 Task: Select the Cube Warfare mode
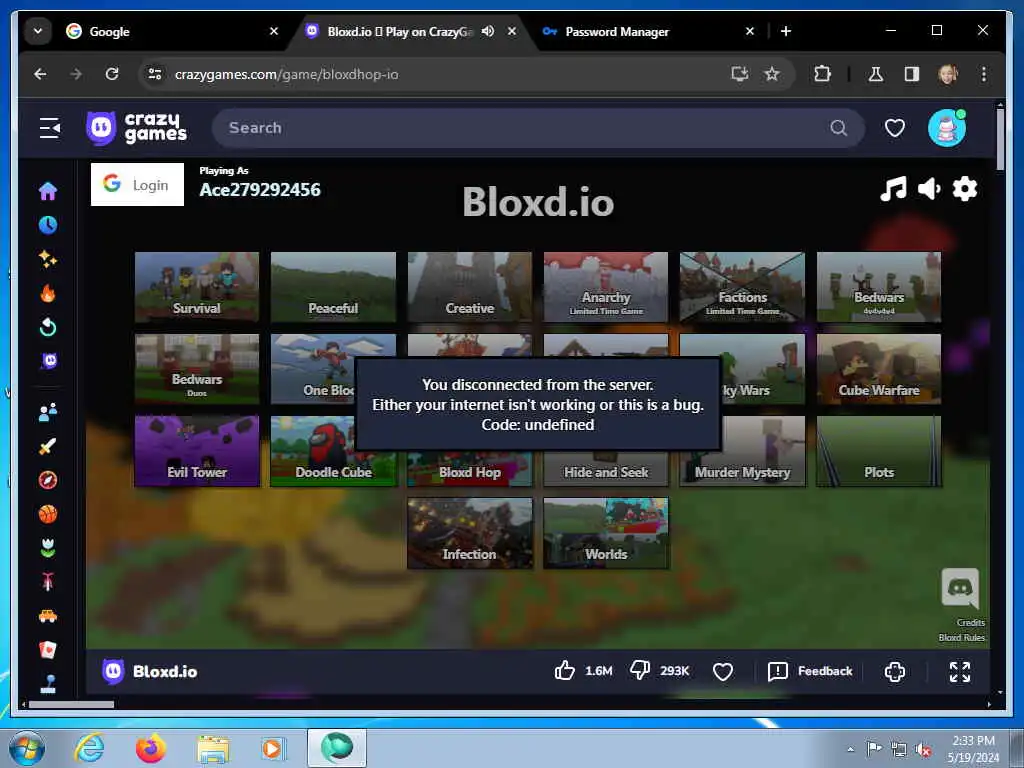[x=879, y=369]
